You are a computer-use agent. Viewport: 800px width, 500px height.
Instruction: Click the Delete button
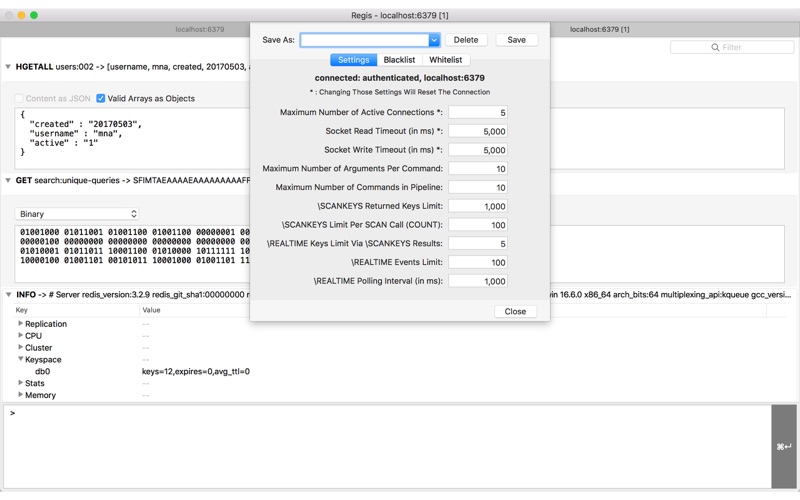coord(466,40)
